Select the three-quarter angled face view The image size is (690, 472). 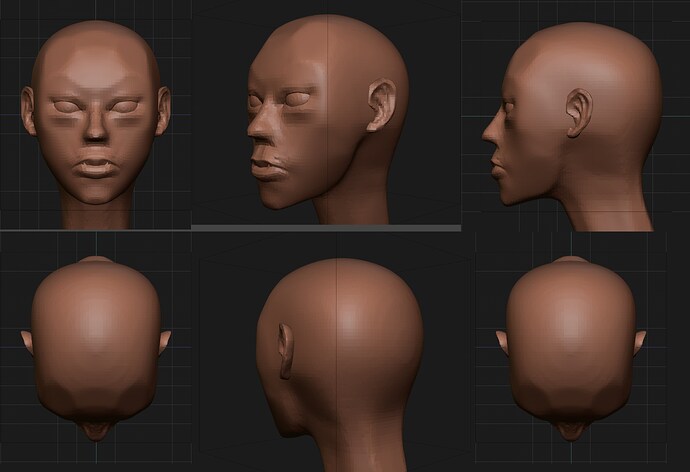(328, 120)
